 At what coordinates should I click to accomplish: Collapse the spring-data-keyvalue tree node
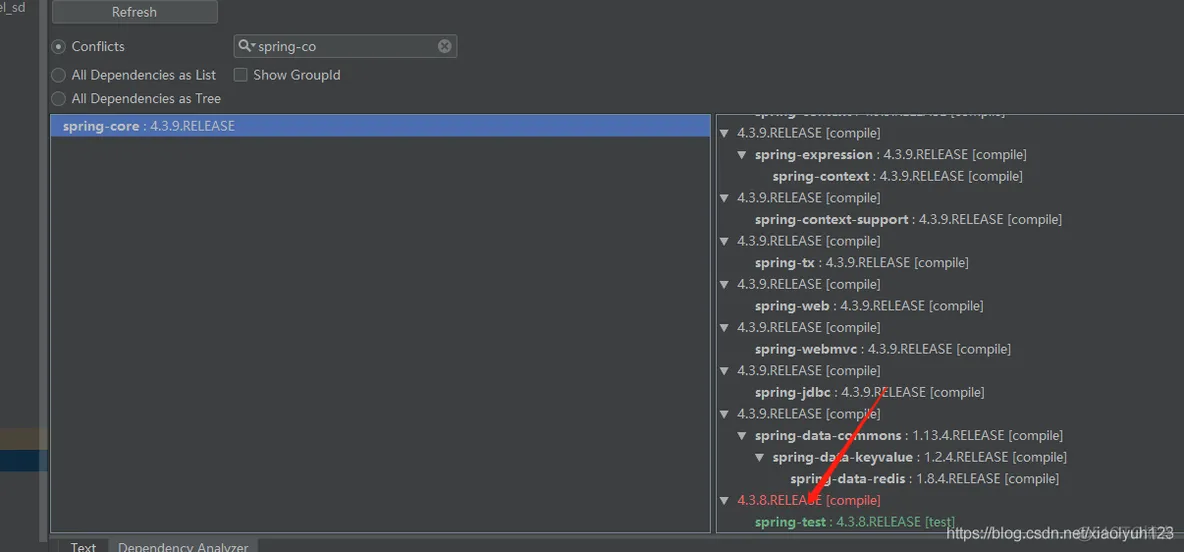point(760,458)
